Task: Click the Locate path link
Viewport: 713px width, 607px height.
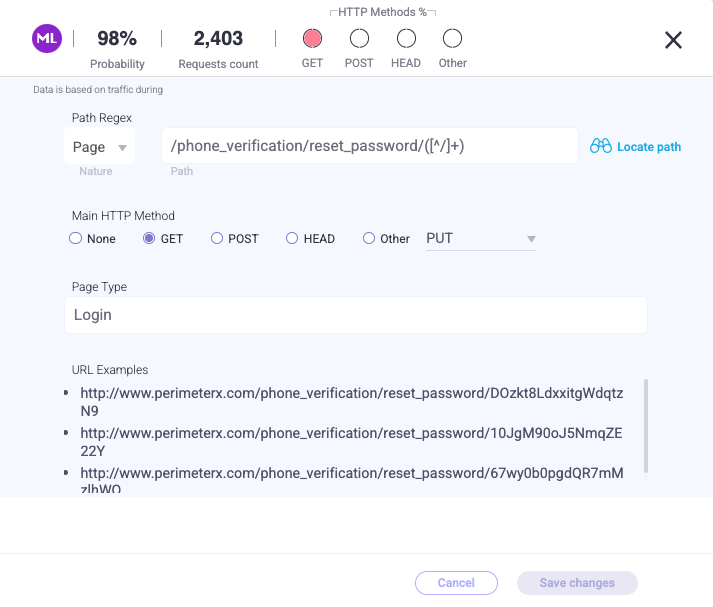Action: point(648,147)
